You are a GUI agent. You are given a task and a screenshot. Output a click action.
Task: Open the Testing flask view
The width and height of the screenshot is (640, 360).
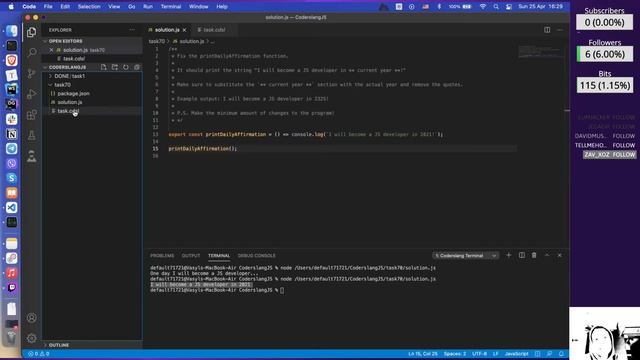pyautogui.click(x=31, y=136)
